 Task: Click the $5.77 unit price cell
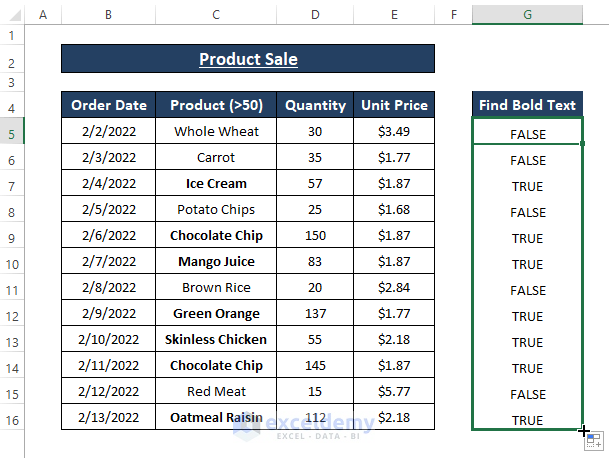click(395, 392)
